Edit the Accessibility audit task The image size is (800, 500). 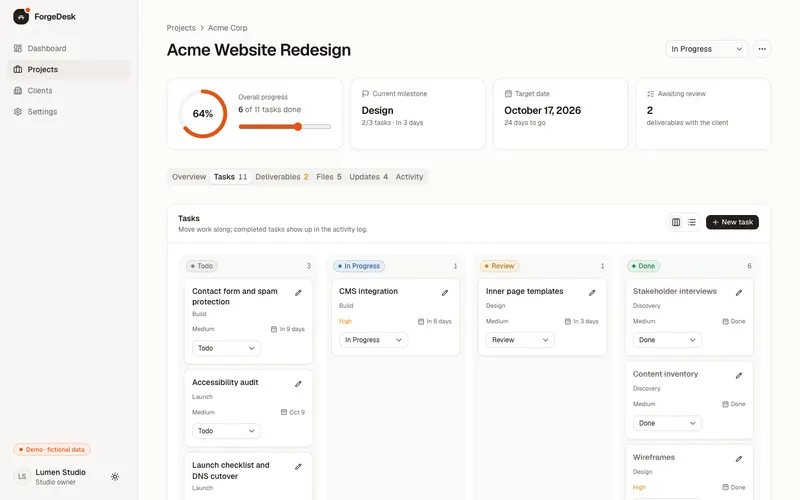point(298,384)
